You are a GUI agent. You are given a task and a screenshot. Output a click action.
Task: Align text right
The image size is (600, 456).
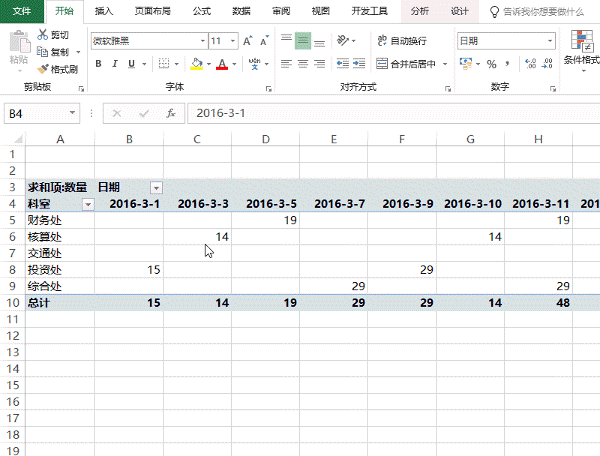click(x=319, y=64)
